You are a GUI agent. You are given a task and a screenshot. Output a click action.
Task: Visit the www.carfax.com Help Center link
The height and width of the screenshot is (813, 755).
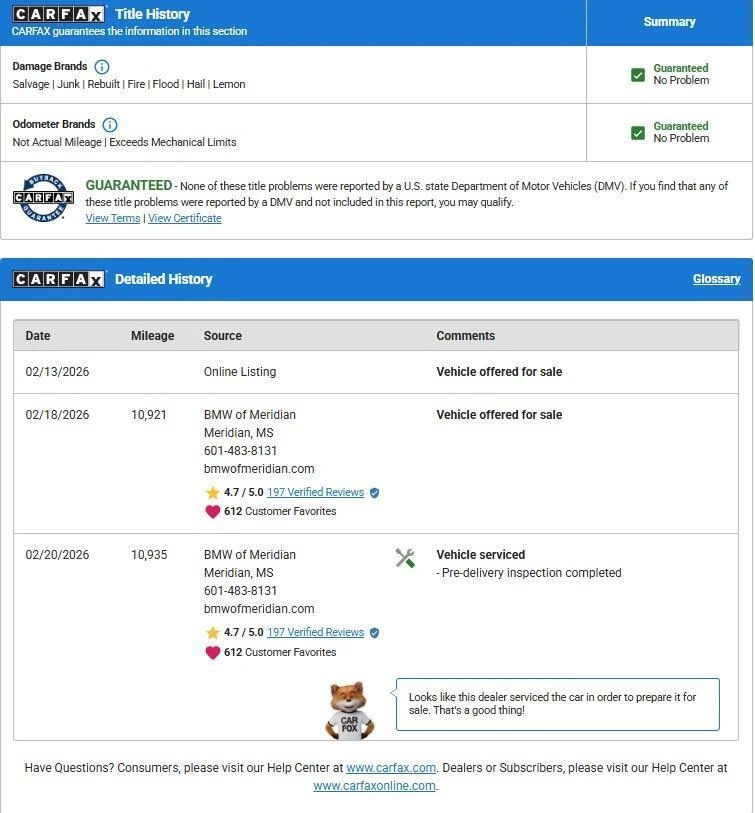[391, 768]
